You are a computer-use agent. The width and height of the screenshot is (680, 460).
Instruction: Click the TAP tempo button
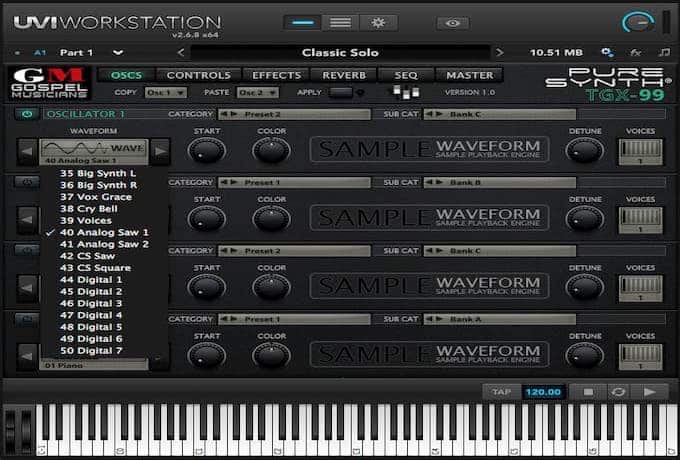click(501, 392)
